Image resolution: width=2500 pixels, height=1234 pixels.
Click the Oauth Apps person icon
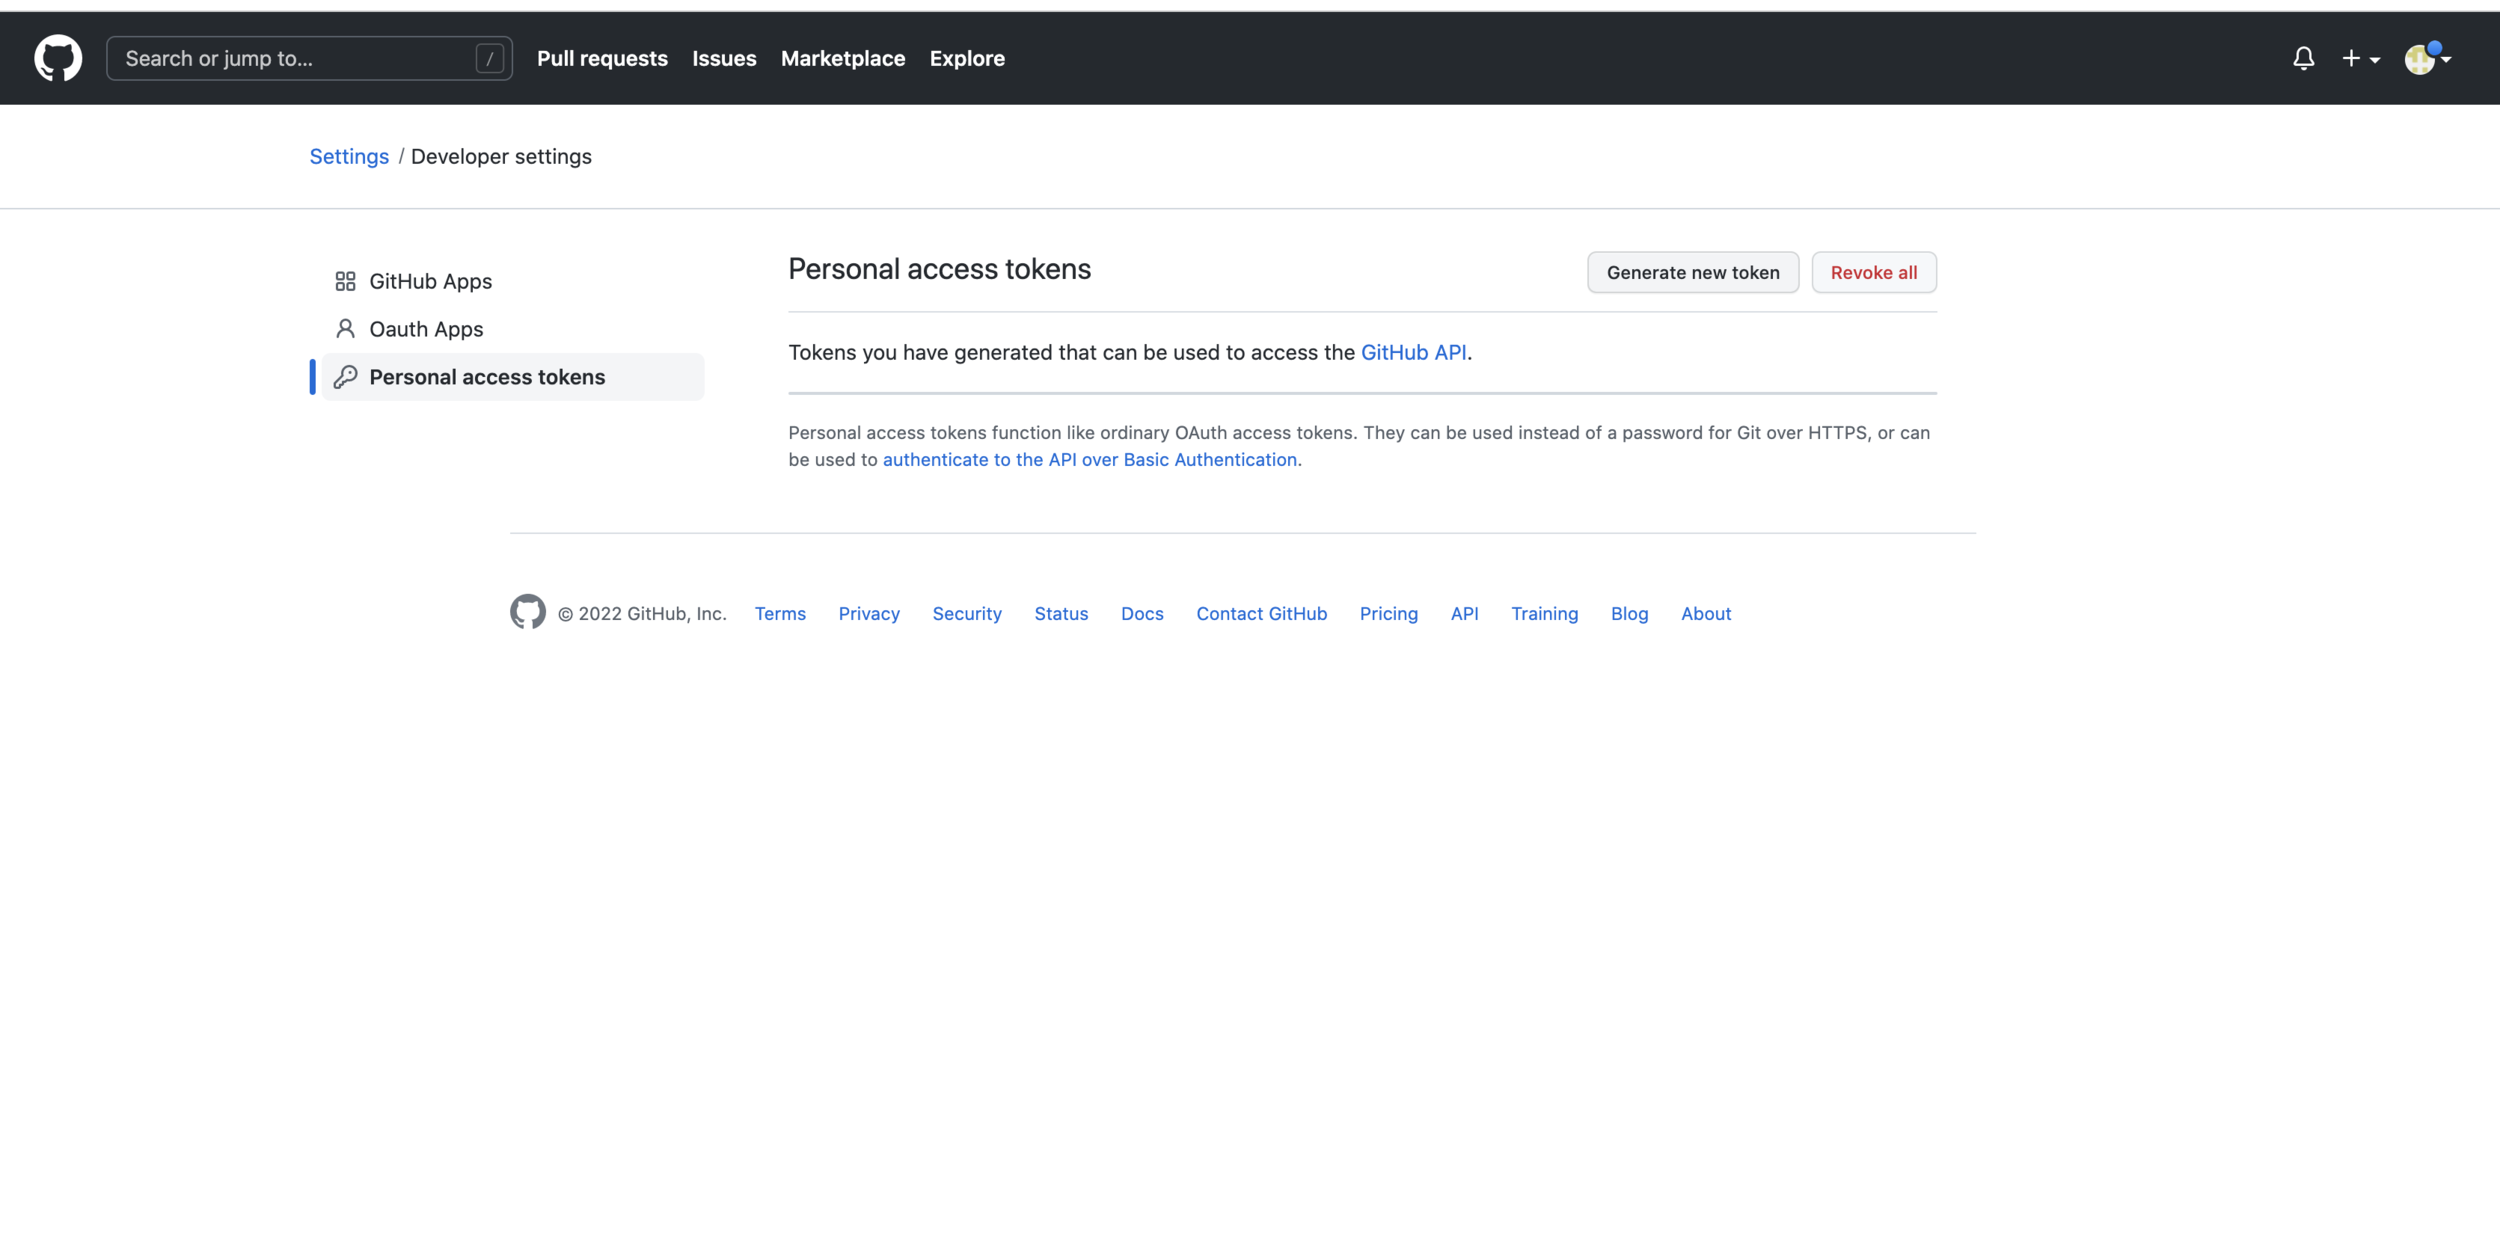tap(345, 329)
